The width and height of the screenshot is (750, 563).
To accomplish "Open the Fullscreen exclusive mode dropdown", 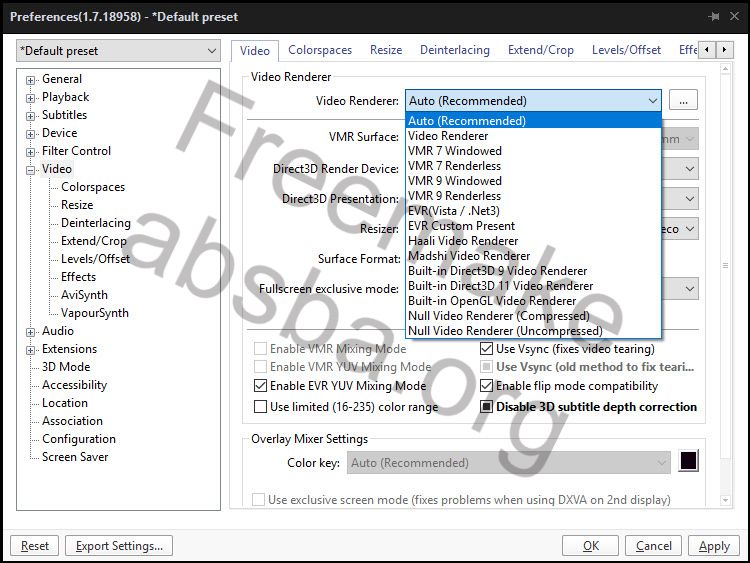I will [689, 288].
